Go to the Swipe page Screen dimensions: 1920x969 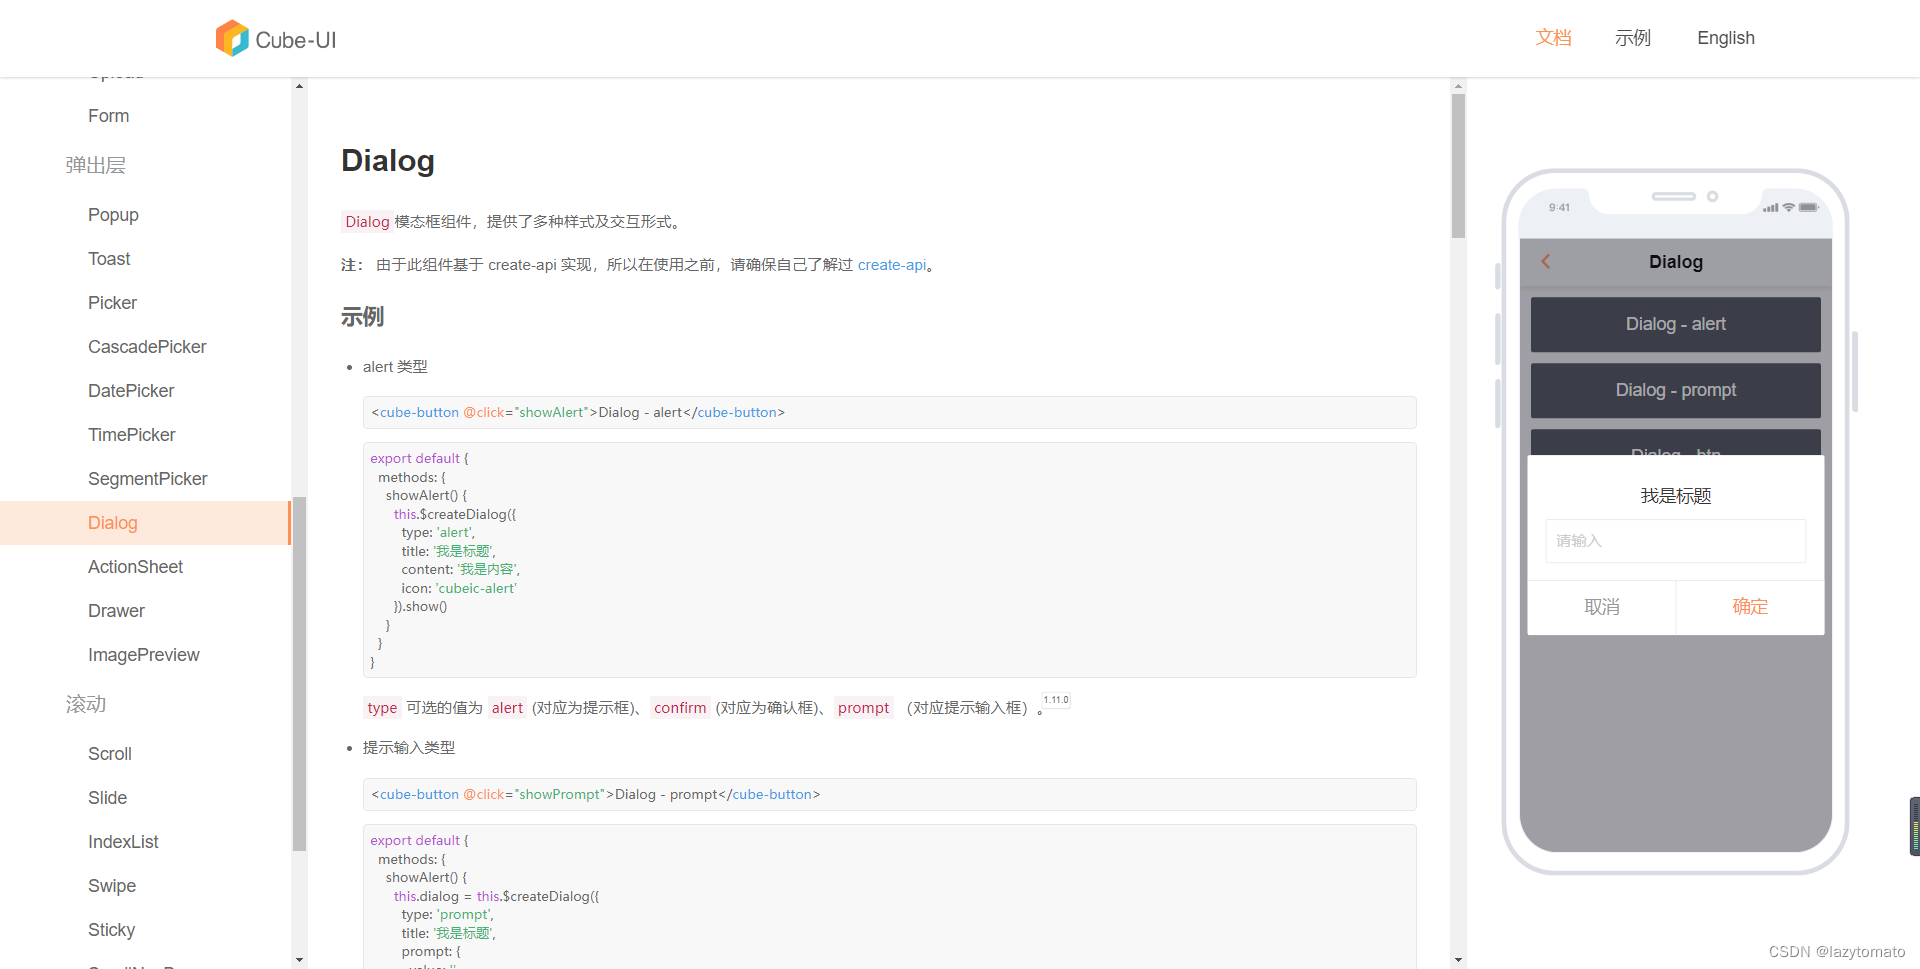point(112,886)
